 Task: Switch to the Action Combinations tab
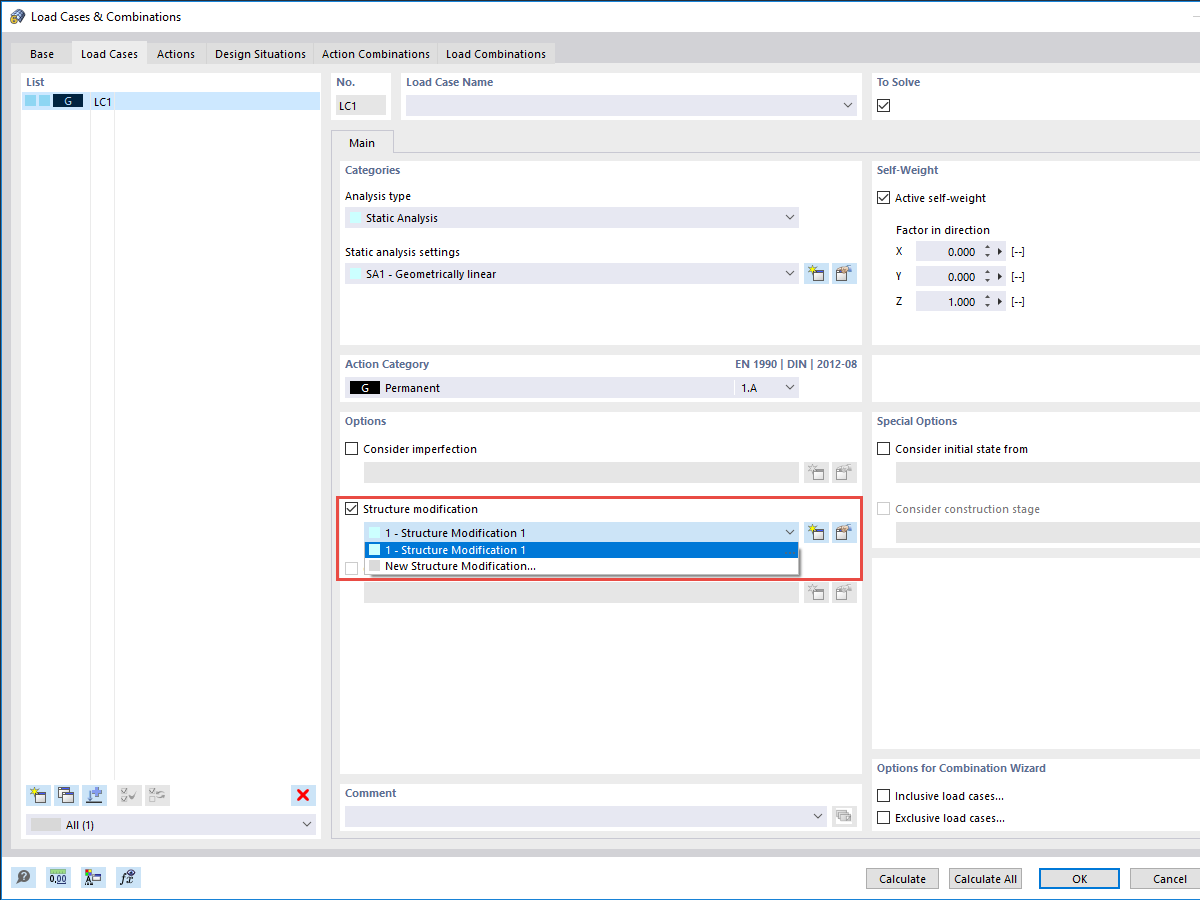click(x=376, y=54)
